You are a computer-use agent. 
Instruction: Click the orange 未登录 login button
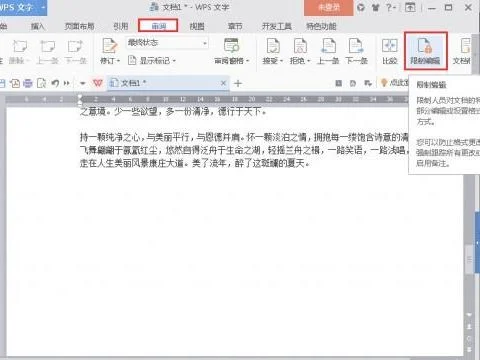tap(328, 8)
